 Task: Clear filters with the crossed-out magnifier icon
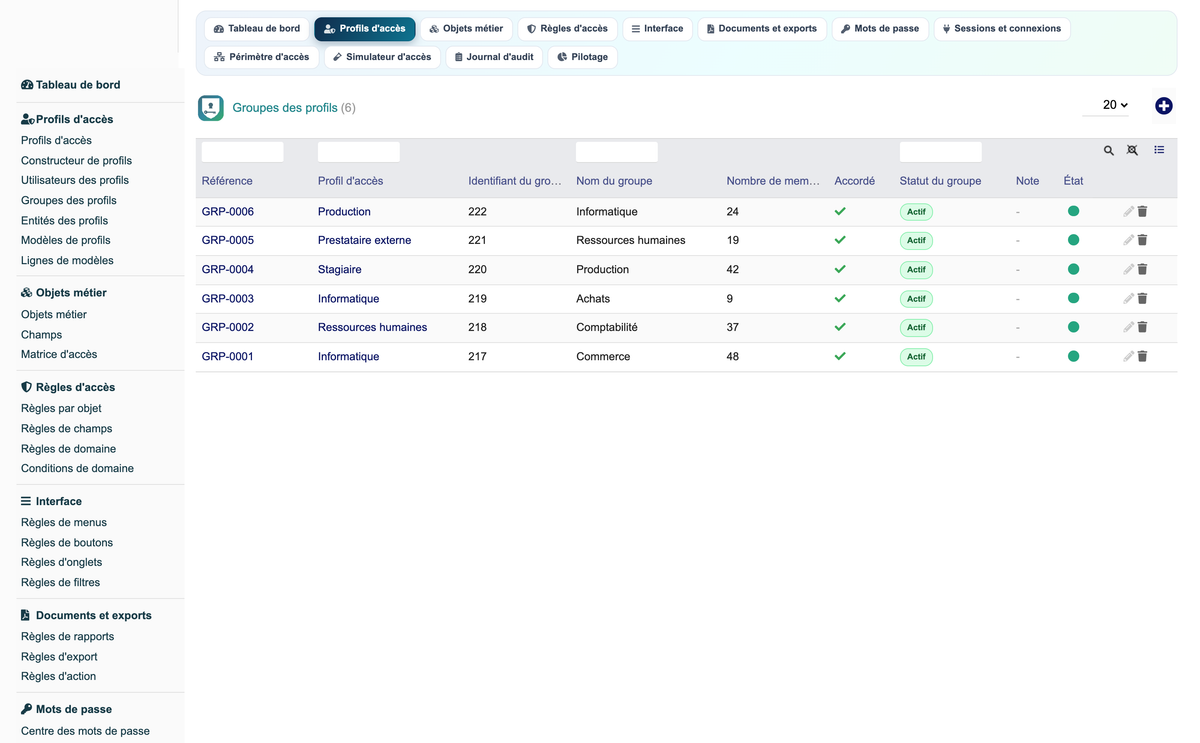coord(1132,150)
